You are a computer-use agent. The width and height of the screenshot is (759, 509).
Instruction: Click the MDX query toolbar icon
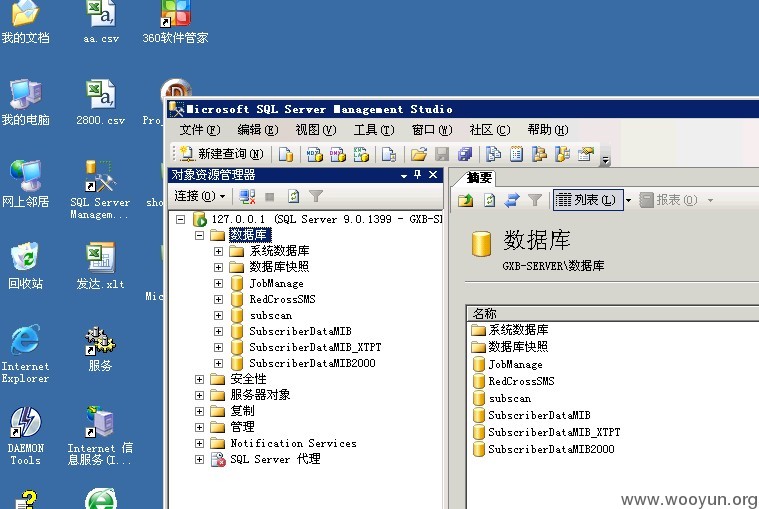click(315, 154)
